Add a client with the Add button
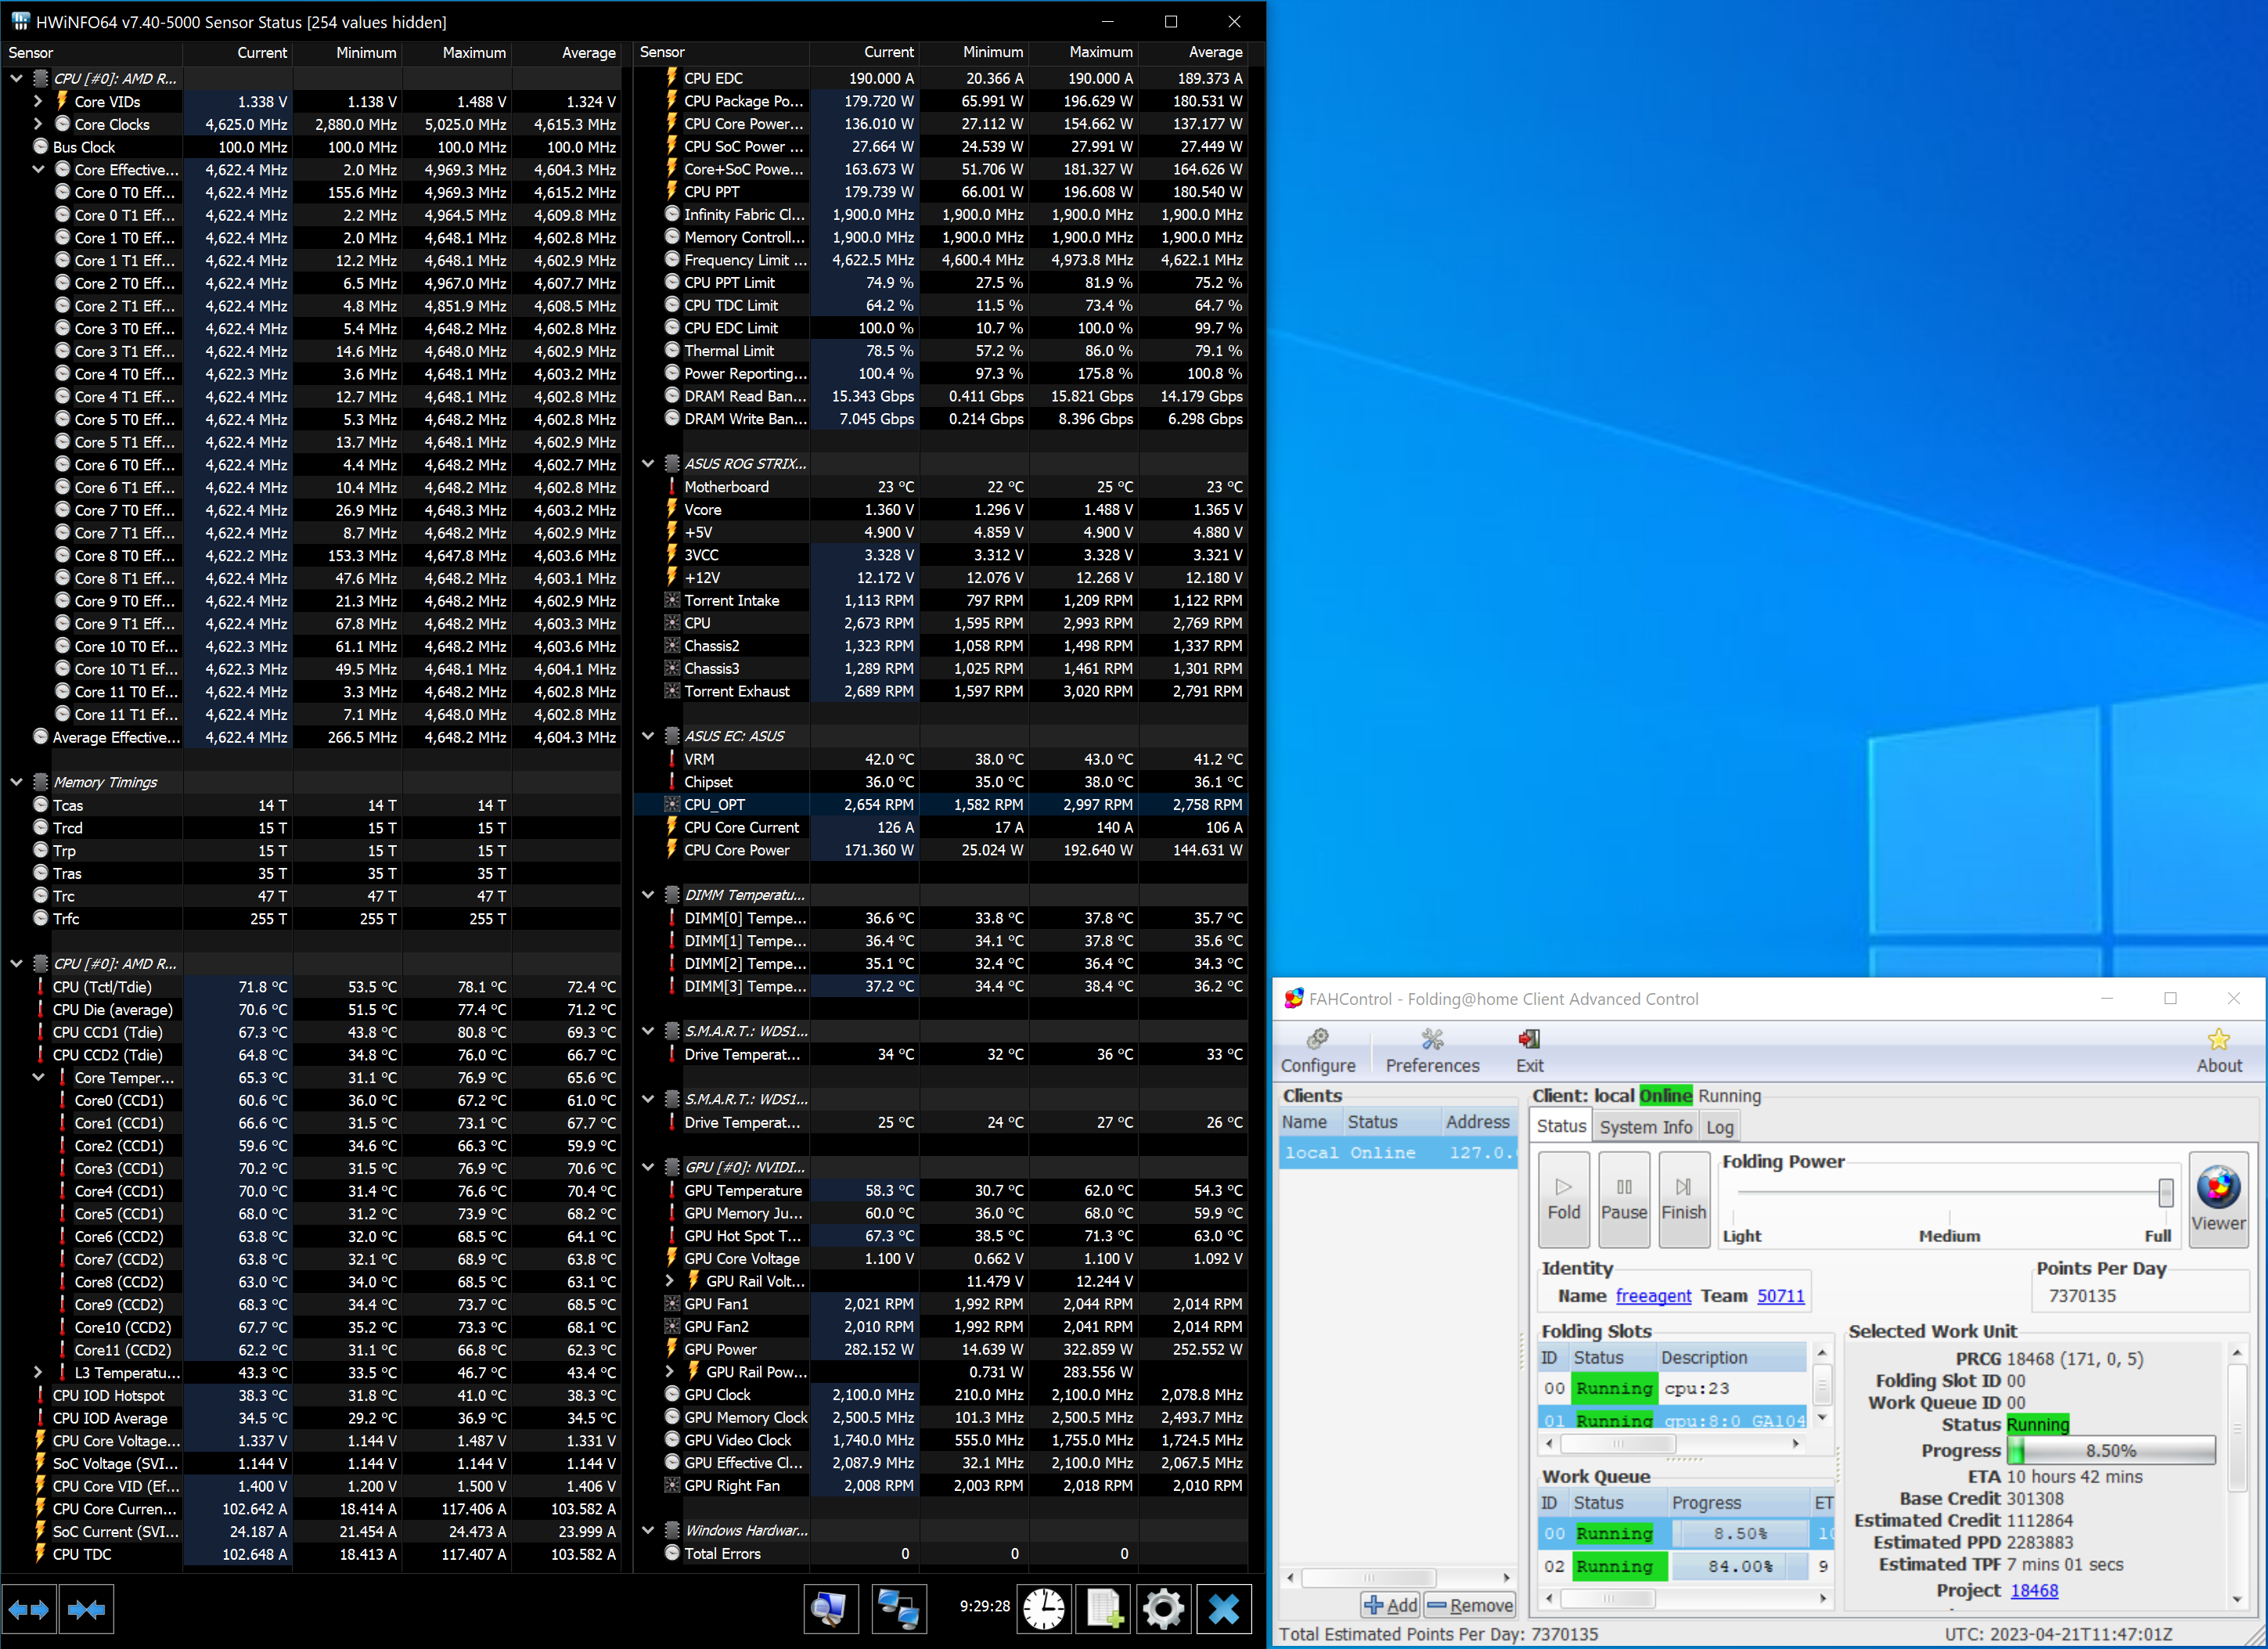Viewport: 2268px width, 1649px height. [x=1390, y=1605]
